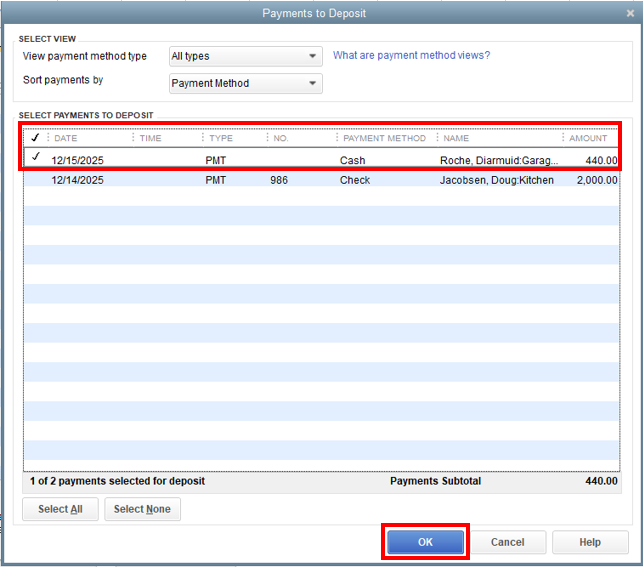Click the AMOUNT column header

588,138
